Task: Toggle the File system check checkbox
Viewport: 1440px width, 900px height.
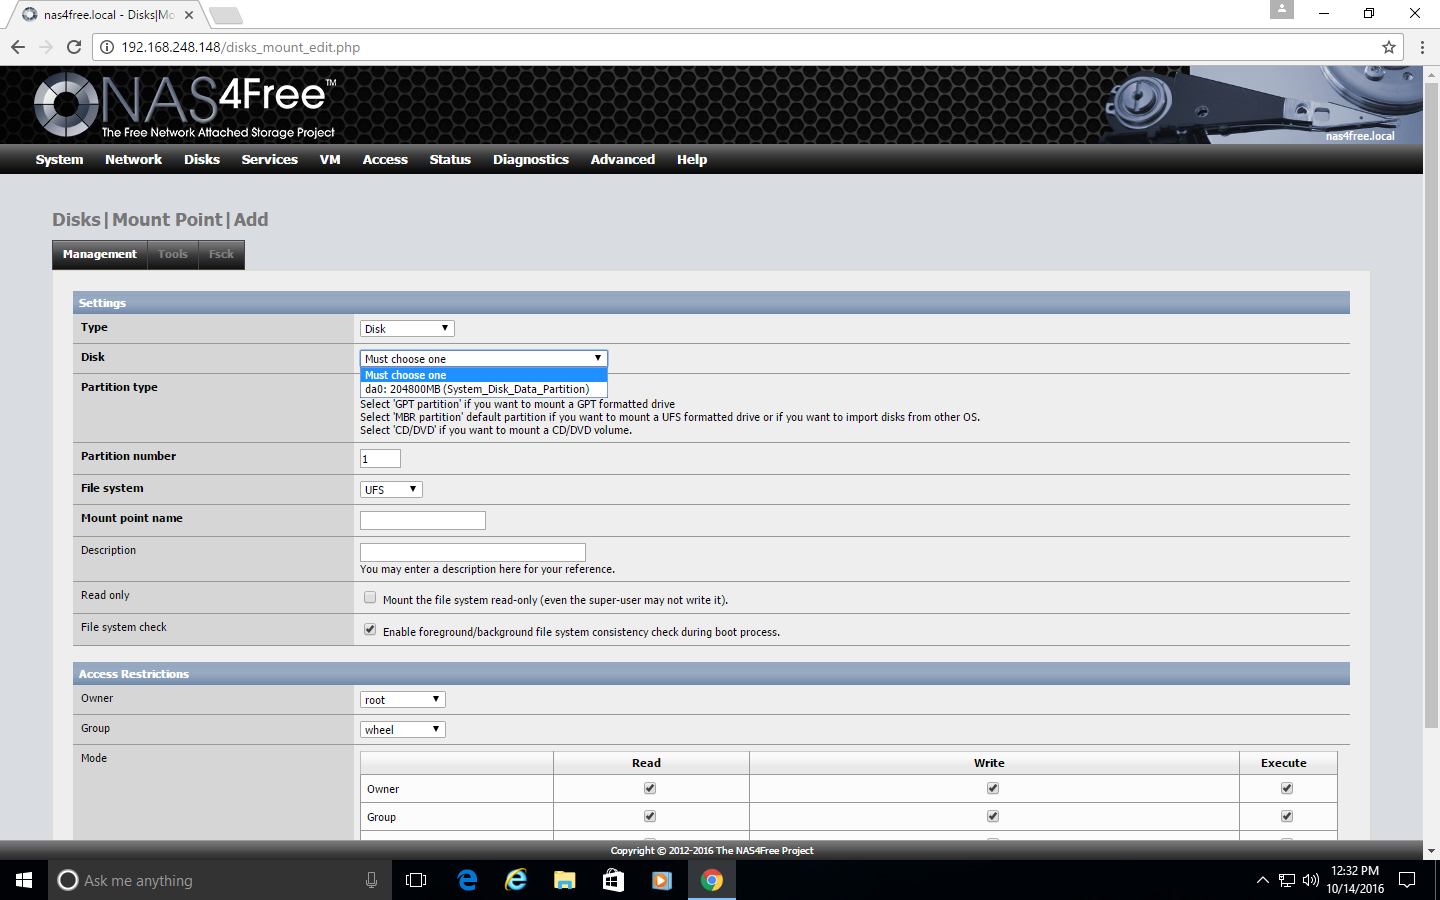Action: click(370, 630)
